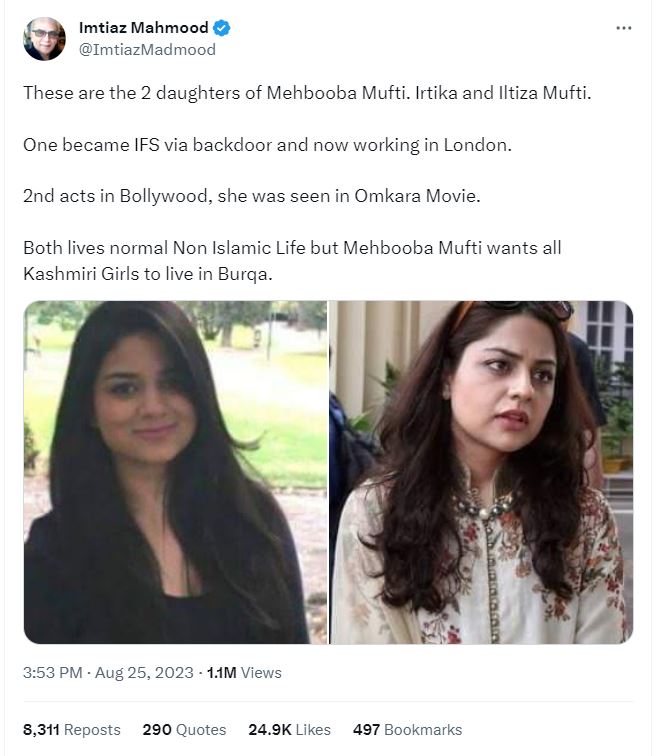Screen dimensions: 658x756
Task: Open the 24.9K Likes list
Action: [x=291, y=730]
